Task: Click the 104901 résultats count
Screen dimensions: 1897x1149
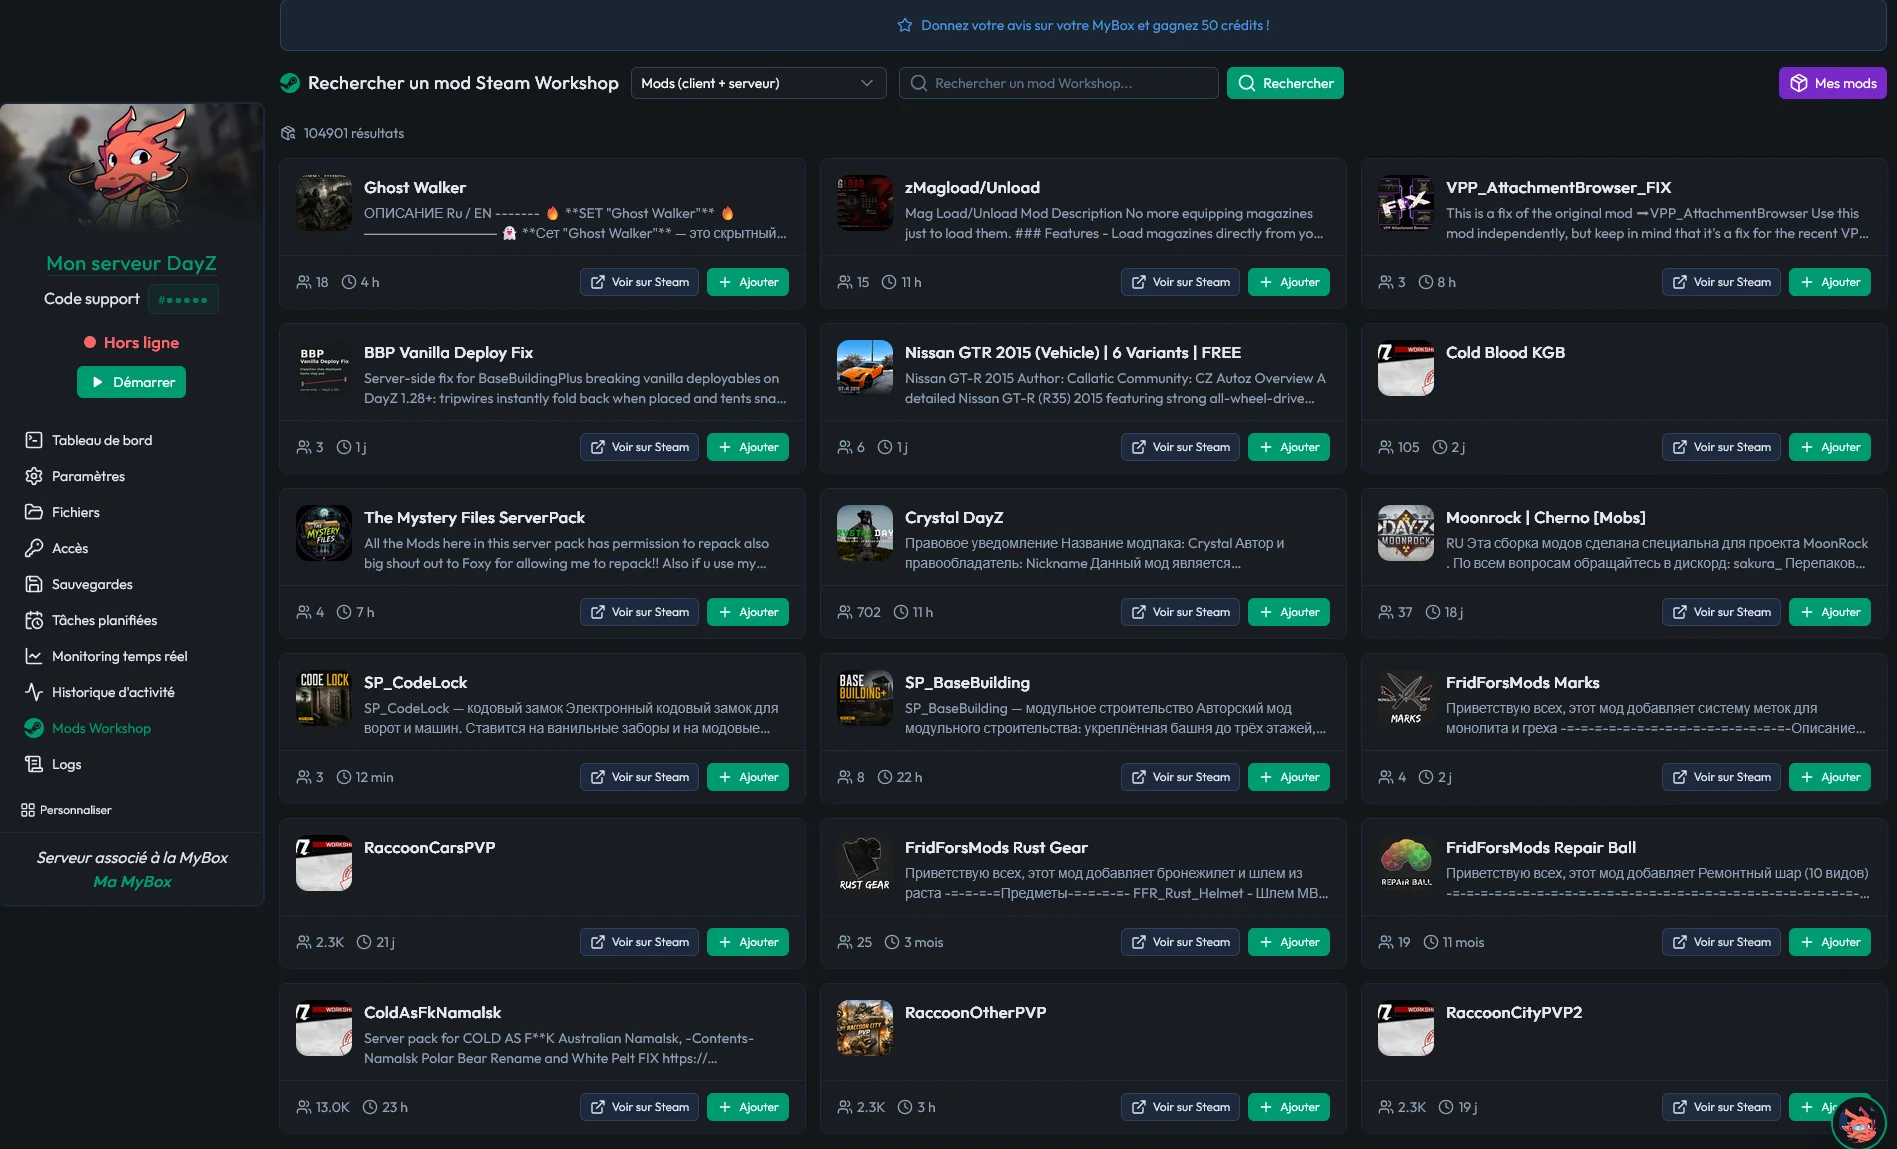Action: coord(354,133)
